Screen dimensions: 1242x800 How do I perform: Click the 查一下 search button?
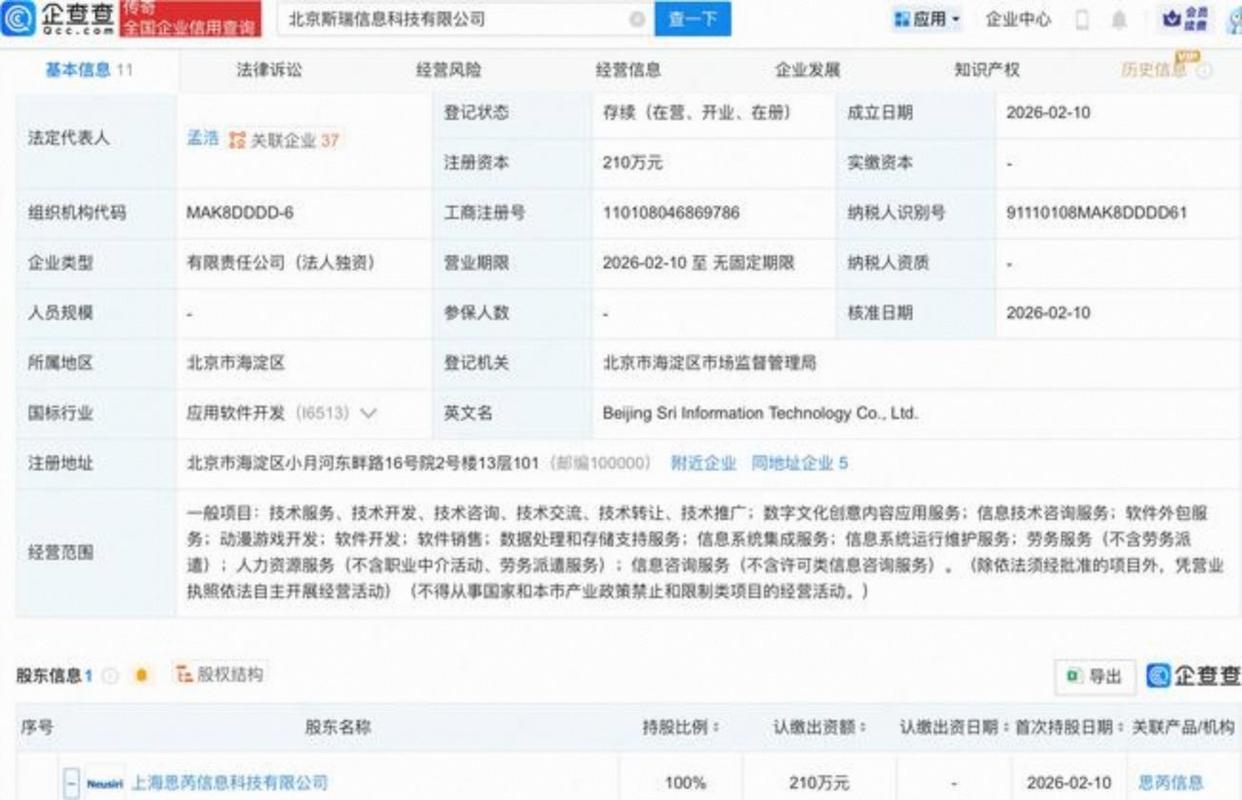pos(692,19)
